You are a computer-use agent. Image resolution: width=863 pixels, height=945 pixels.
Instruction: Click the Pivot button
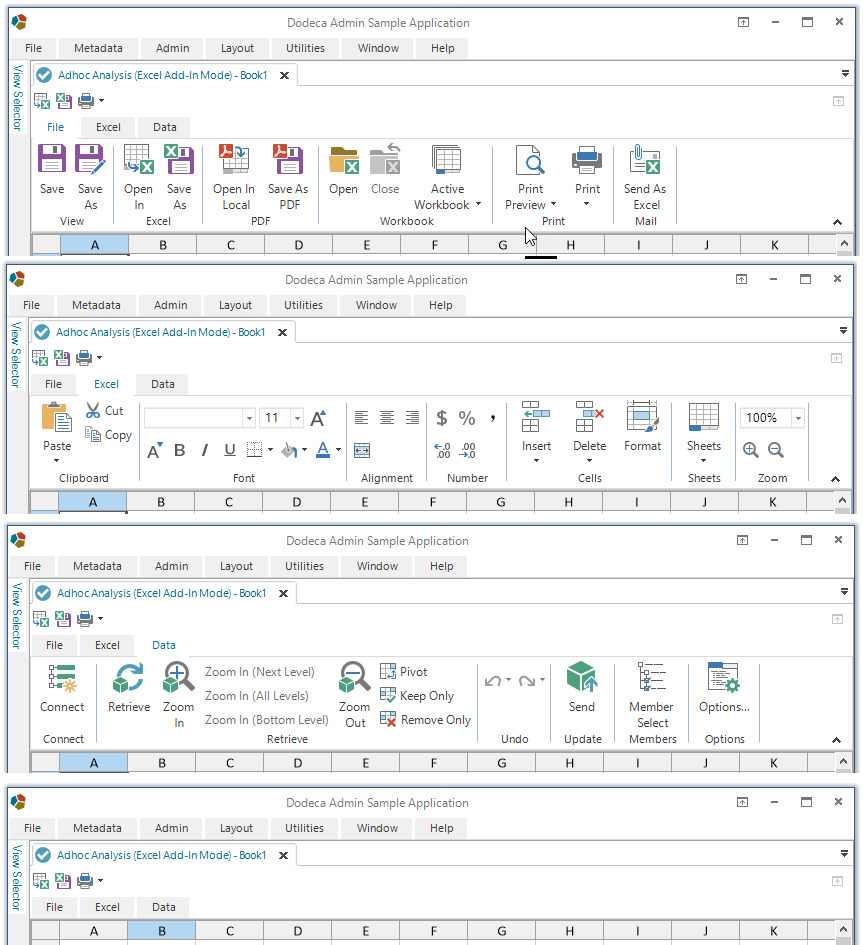coord(404,671)
